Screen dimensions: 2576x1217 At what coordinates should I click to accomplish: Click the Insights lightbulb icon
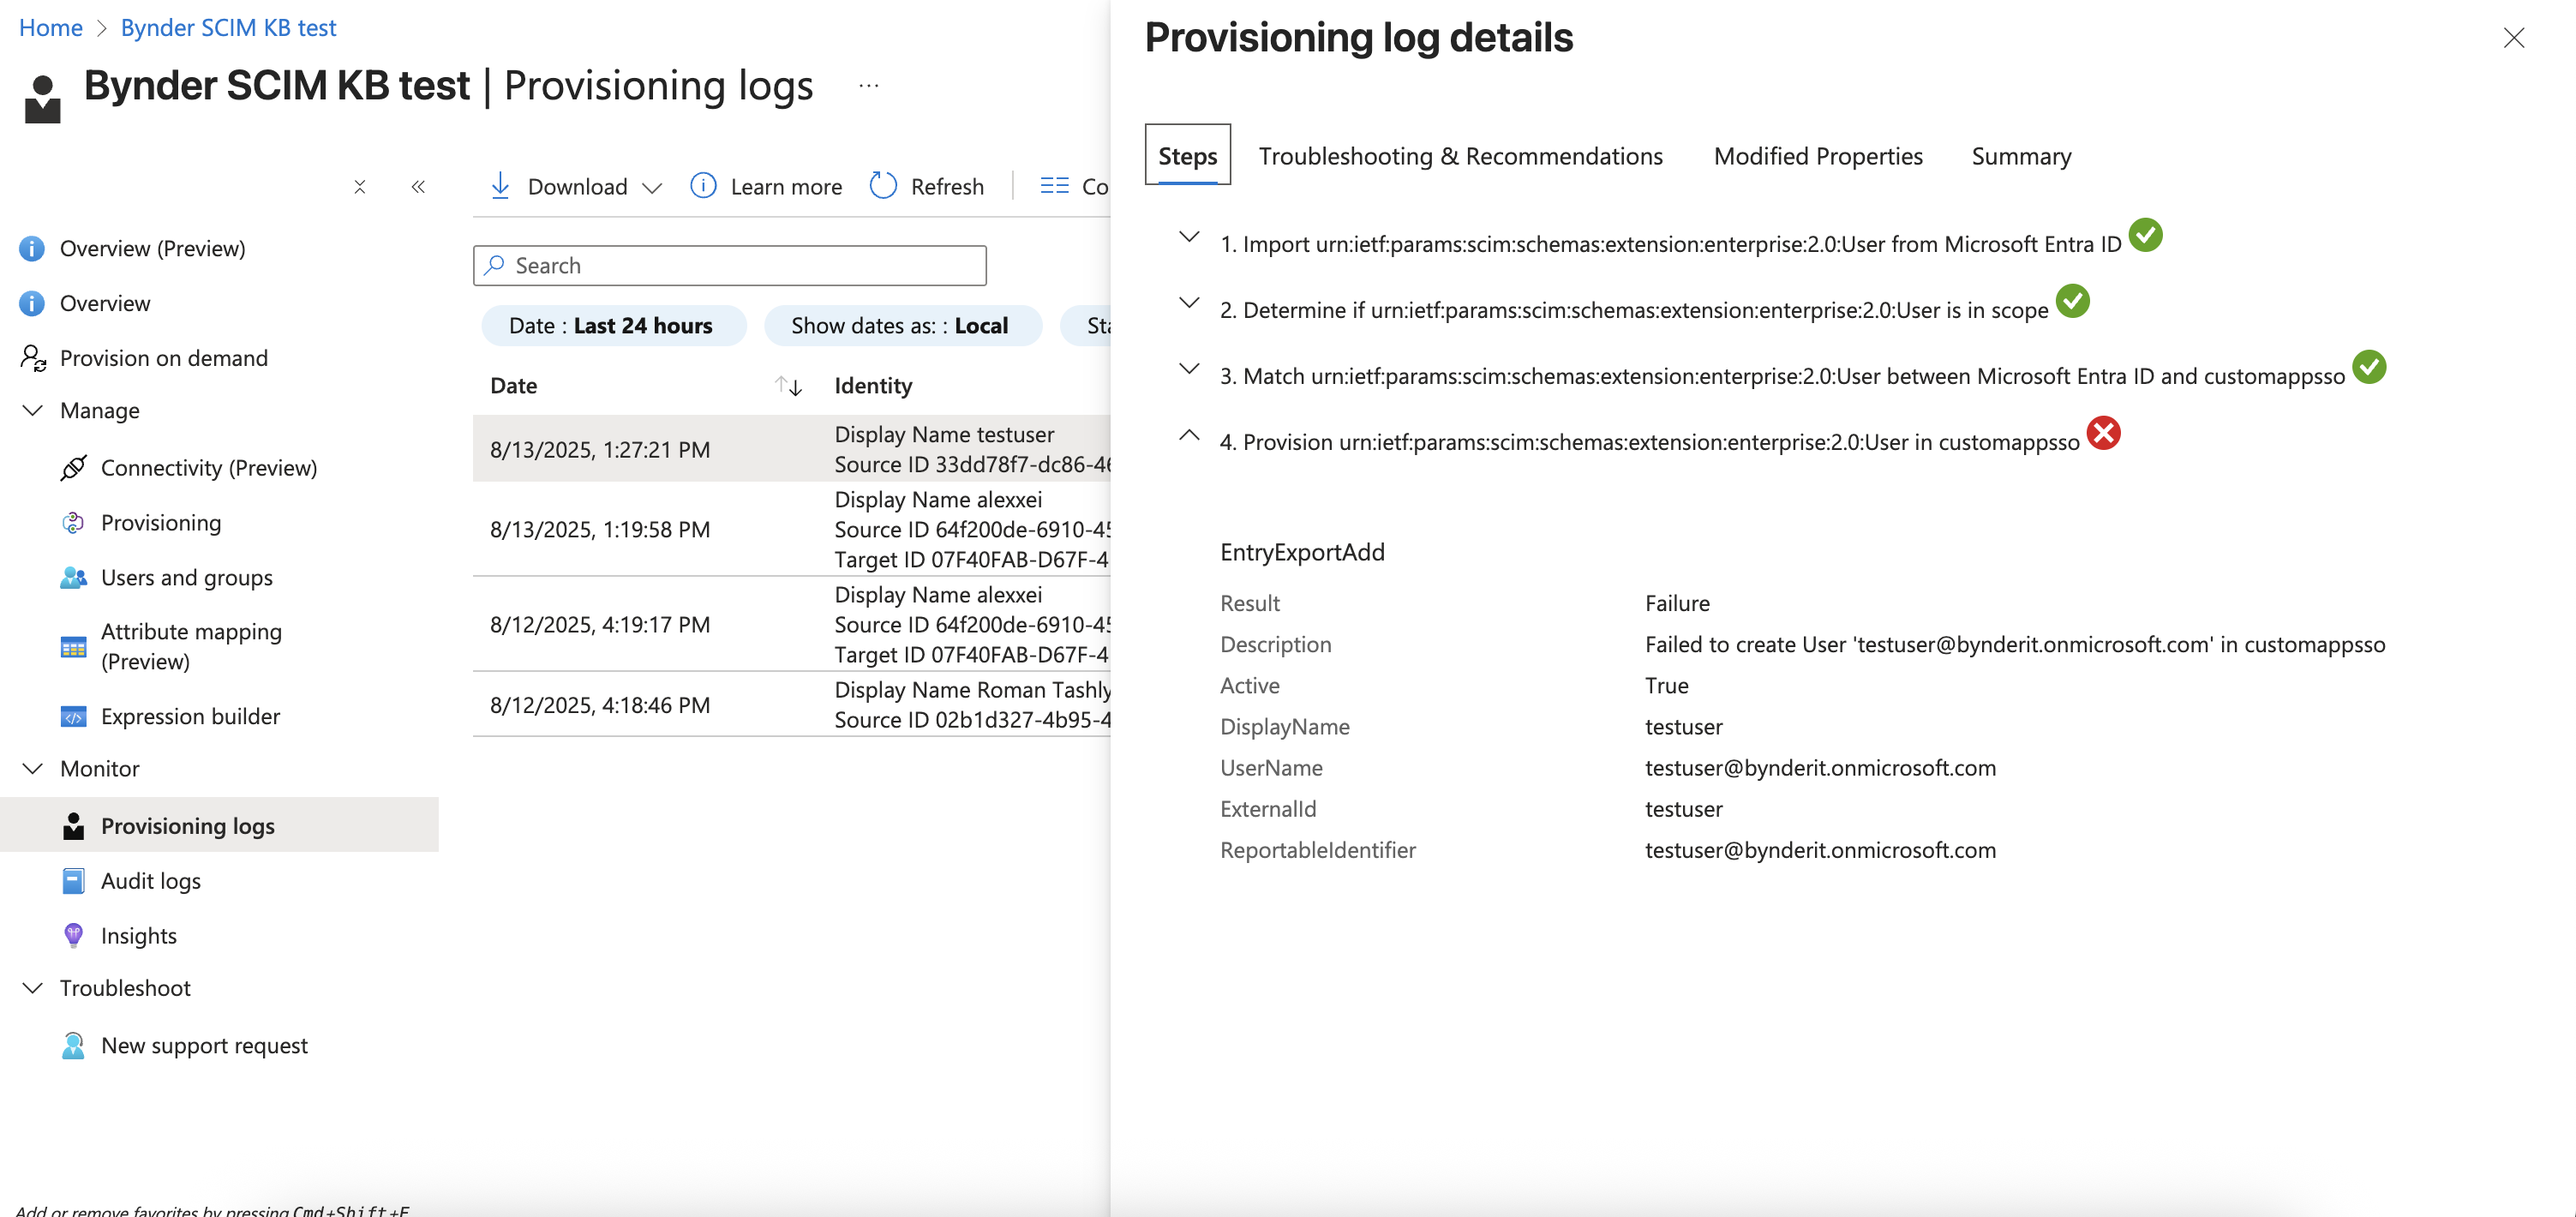[x=73, y=936]
